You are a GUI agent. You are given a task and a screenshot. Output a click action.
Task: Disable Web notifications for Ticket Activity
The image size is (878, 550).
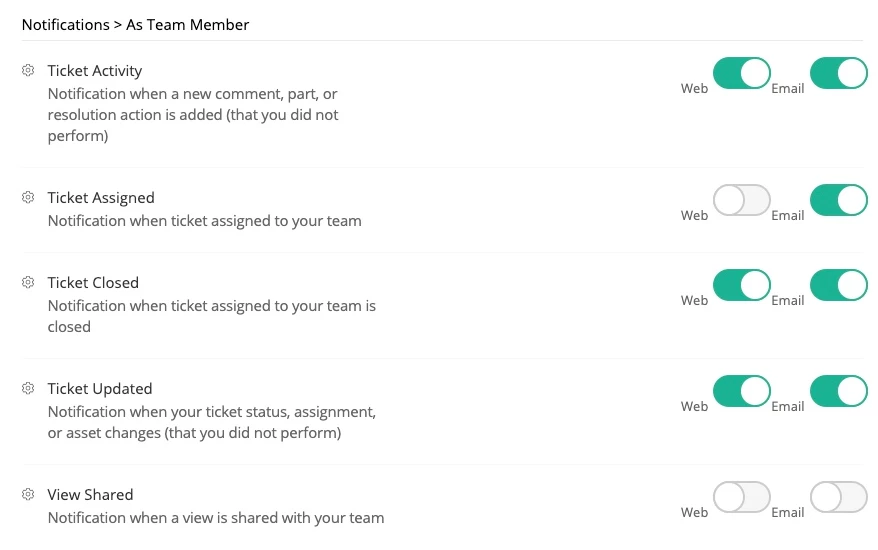[741, 73]
